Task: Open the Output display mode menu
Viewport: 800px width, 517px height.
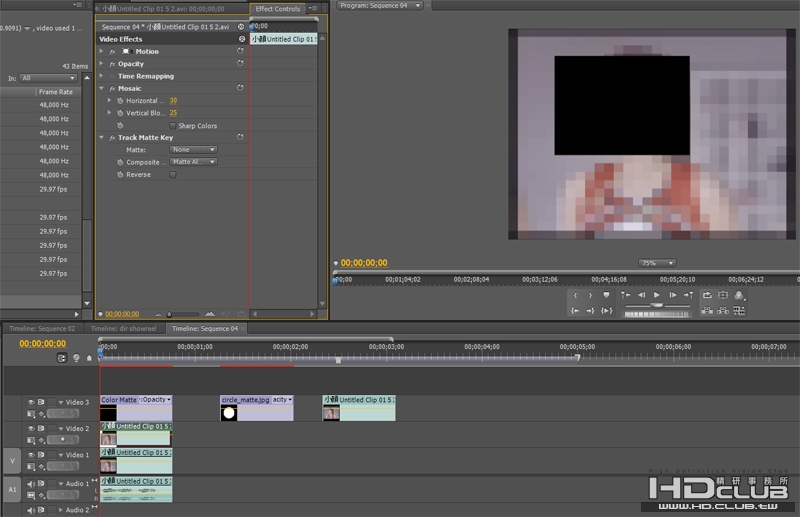Action: pos(739,296)
